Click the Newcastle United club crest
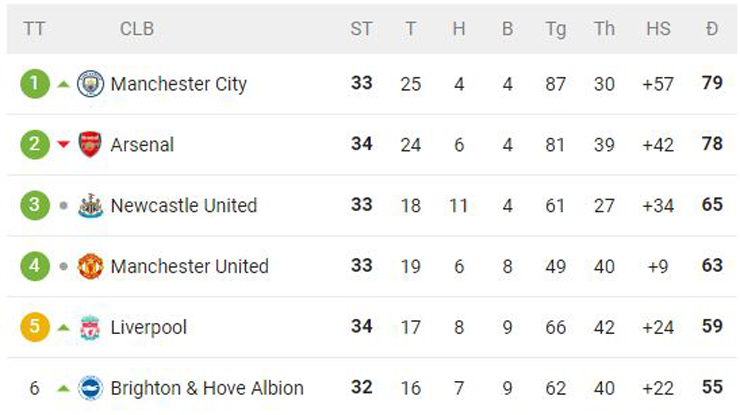Viewport: 740px width, 415px height. pos(90,206)
